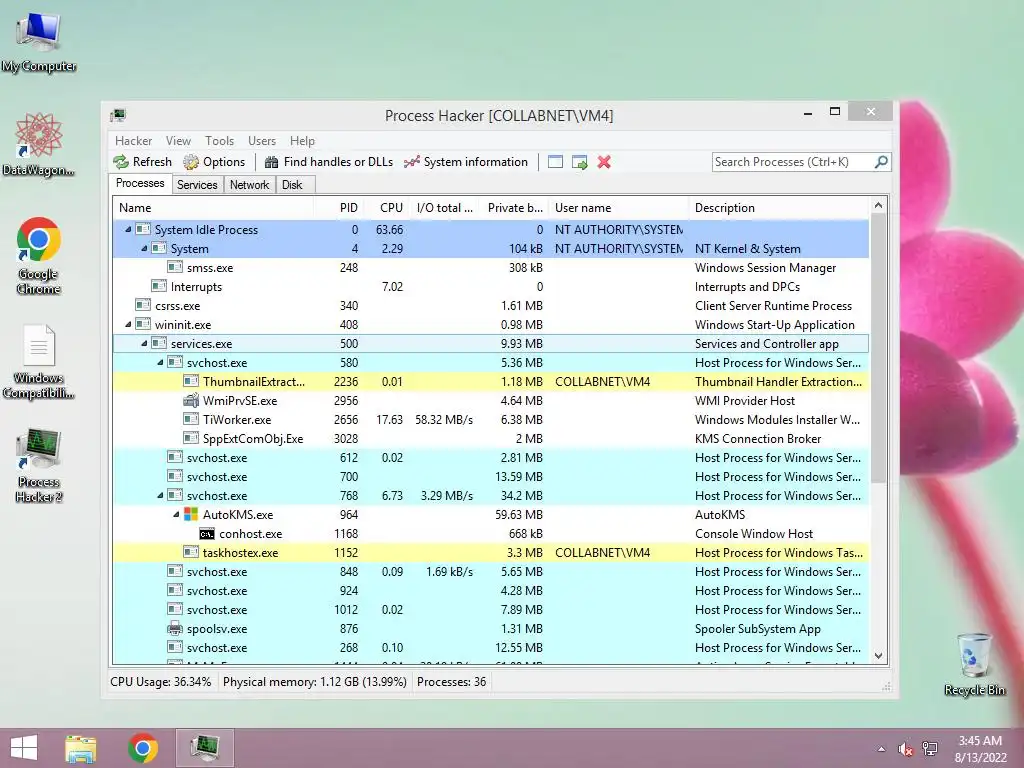The width and height of the screenshot is (1024, 768).
Task: Collapse the svchost.exe PID 768 node
Action: click(160, 495)
